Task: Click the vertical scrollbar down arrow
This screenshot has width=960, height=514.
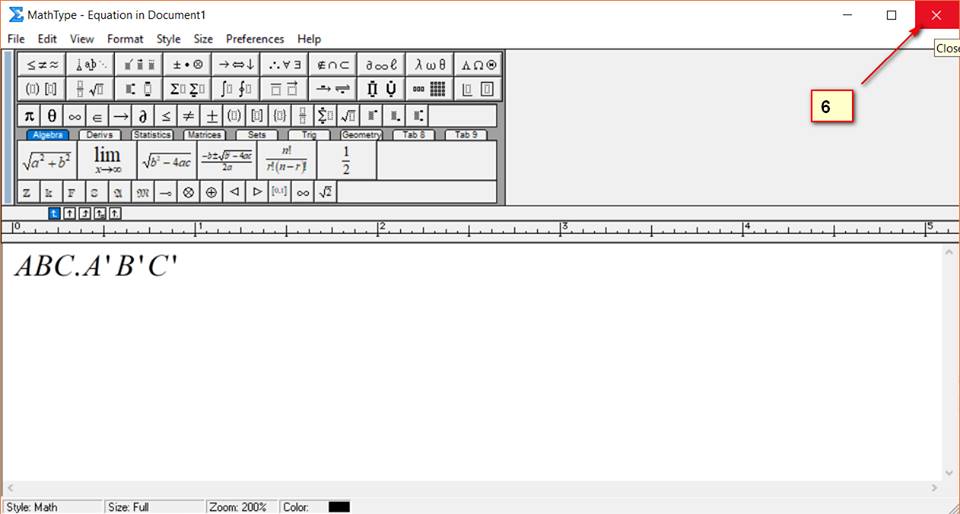Action: 949,473
